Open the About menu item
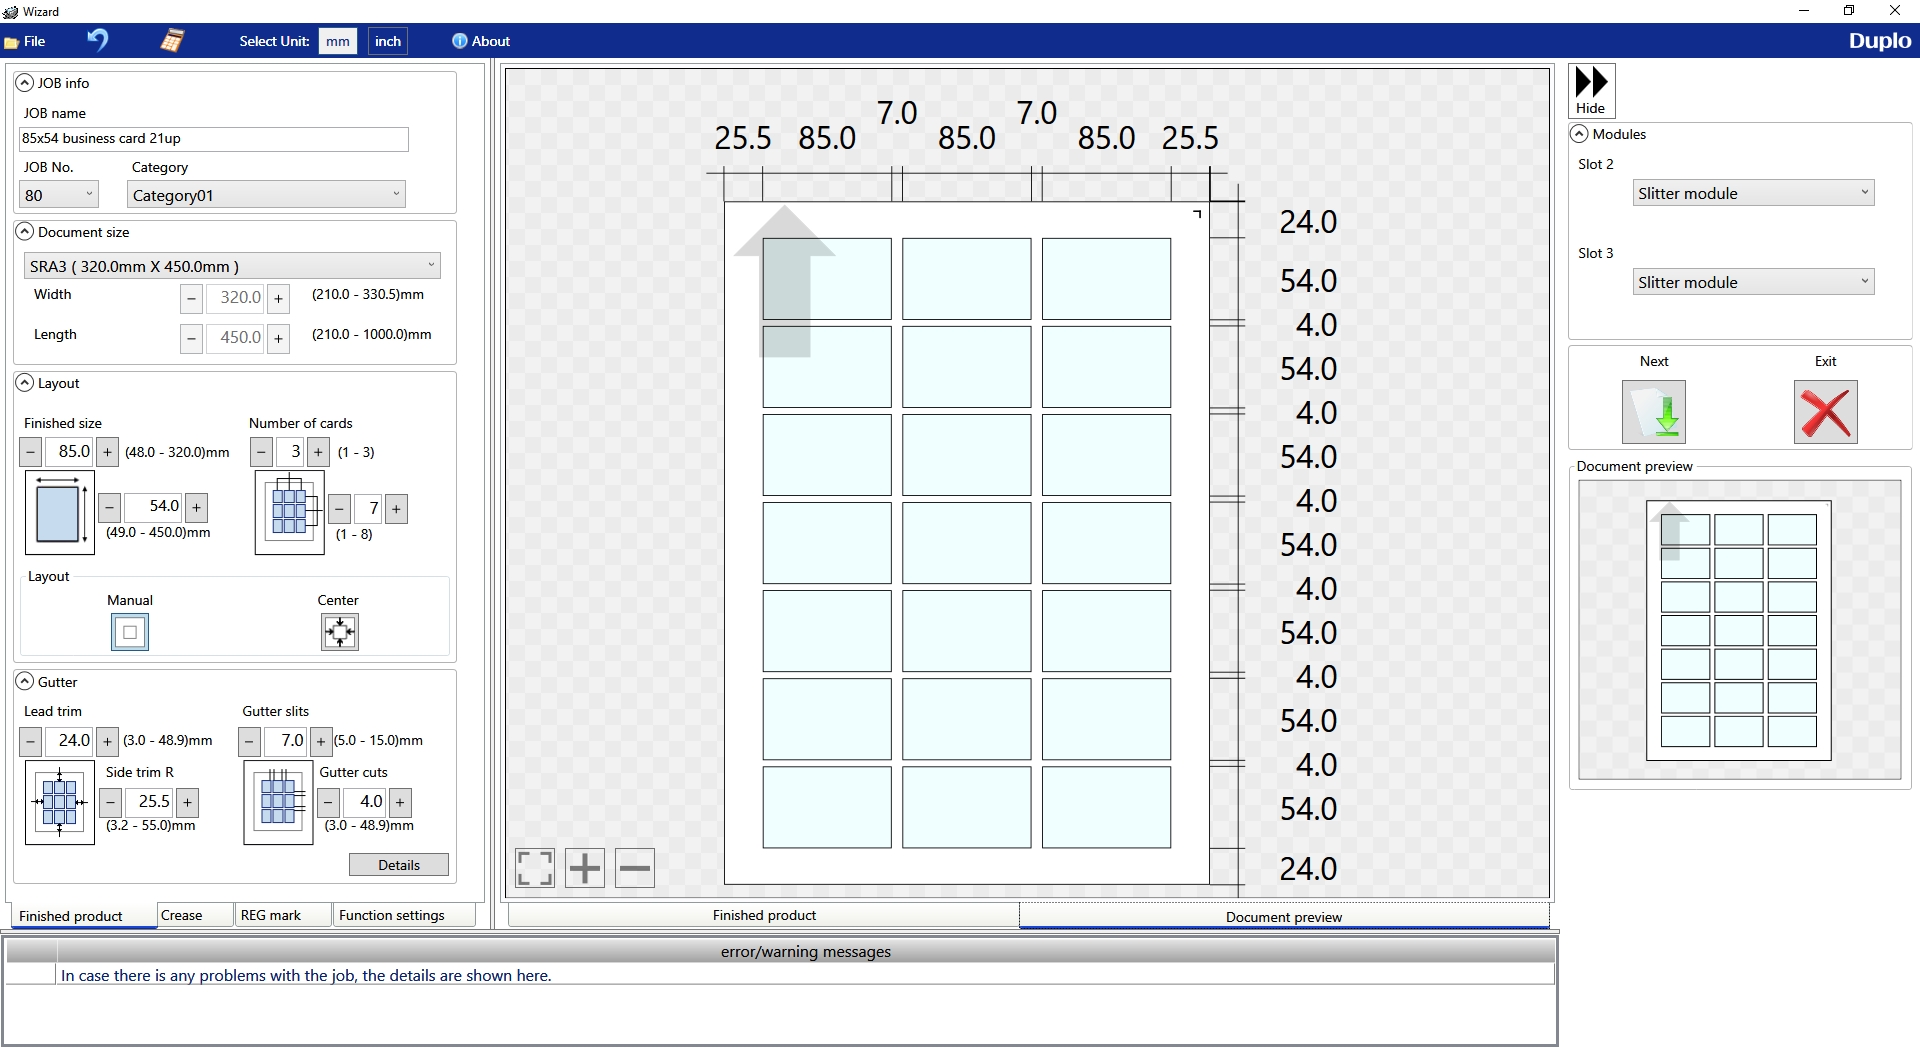The image size is (1920, 1048). pyautogui.click(x=481, y=41)
